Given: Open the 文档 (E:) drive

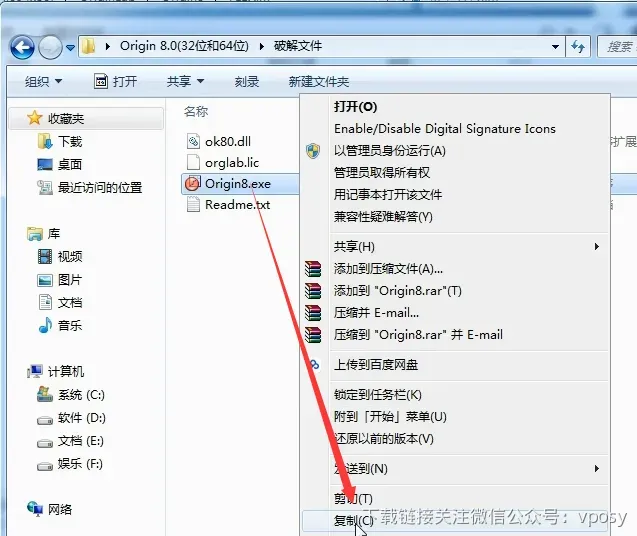Looking at the screenshot, I should coord(80,441).
